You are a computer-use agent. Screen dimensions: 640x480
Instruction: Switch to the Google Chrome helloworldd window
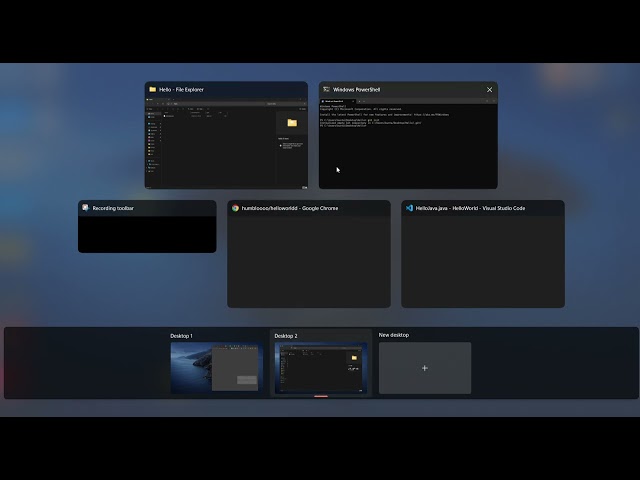(308, 262)
